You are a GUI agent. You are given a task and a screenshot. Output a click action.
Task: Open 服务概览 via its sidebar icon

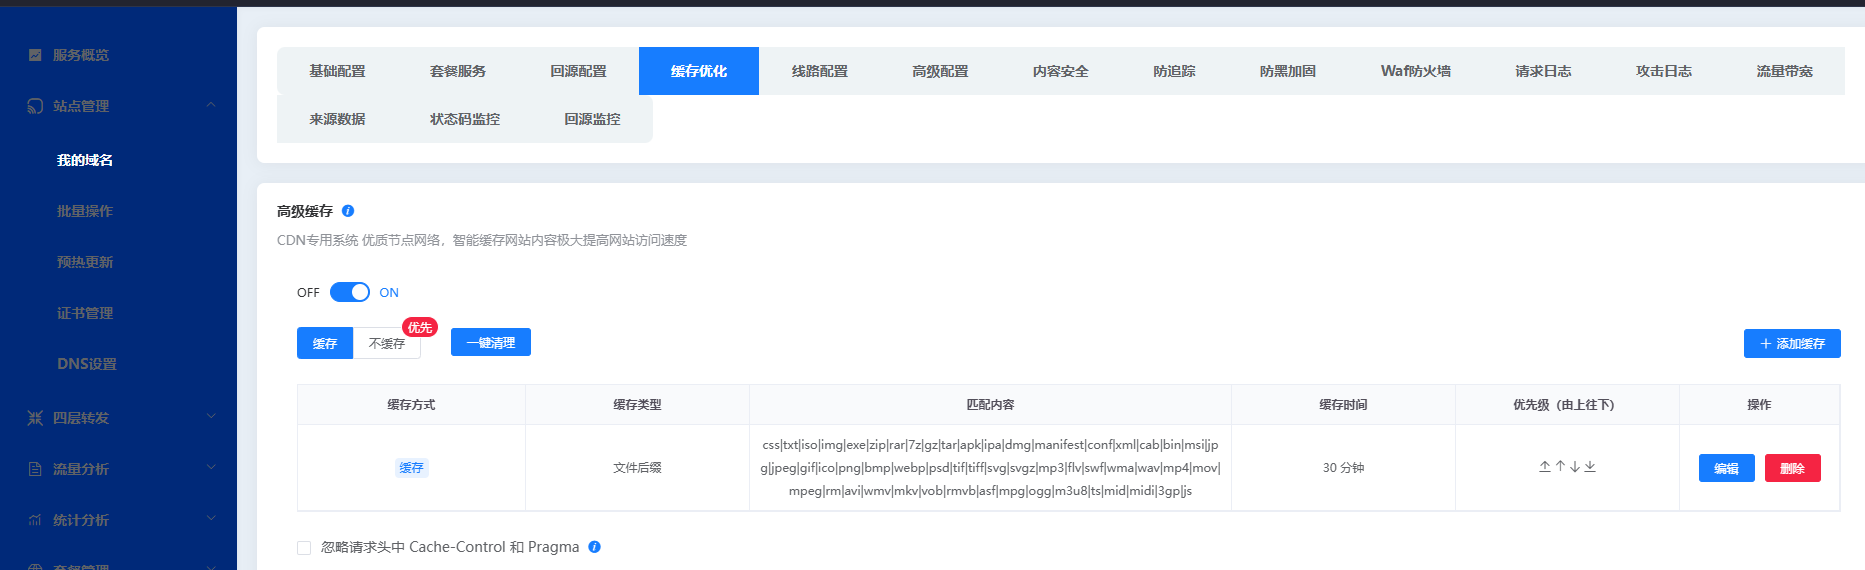point(35,55)
